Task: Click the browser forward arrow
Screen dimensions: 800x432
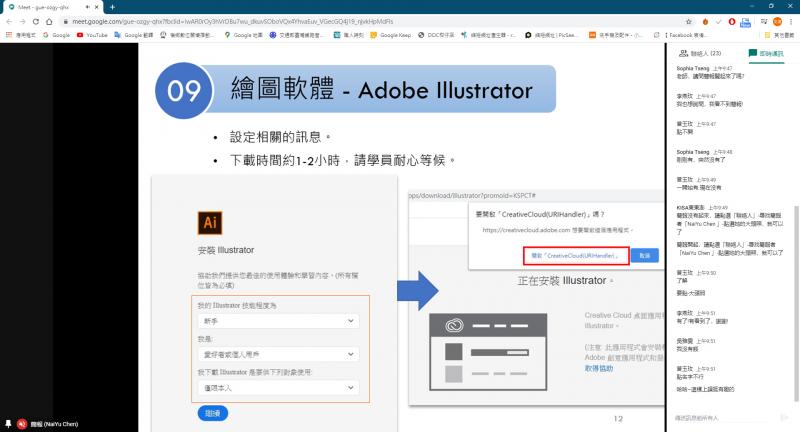Action: pyautogui.click(x=22, y=21)
